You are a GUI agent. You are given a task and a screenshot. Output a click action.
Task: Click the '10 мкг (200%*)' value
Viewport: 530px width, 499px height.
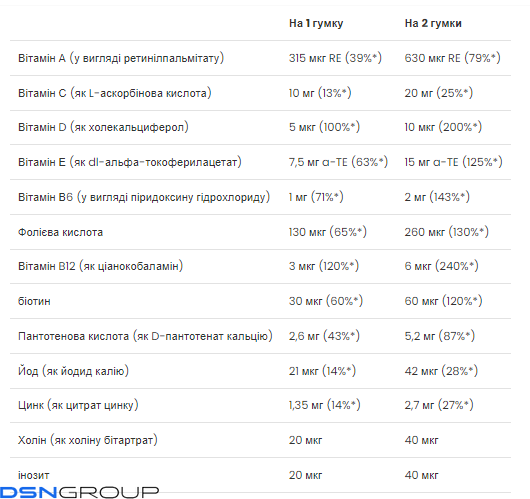[443, 127]
